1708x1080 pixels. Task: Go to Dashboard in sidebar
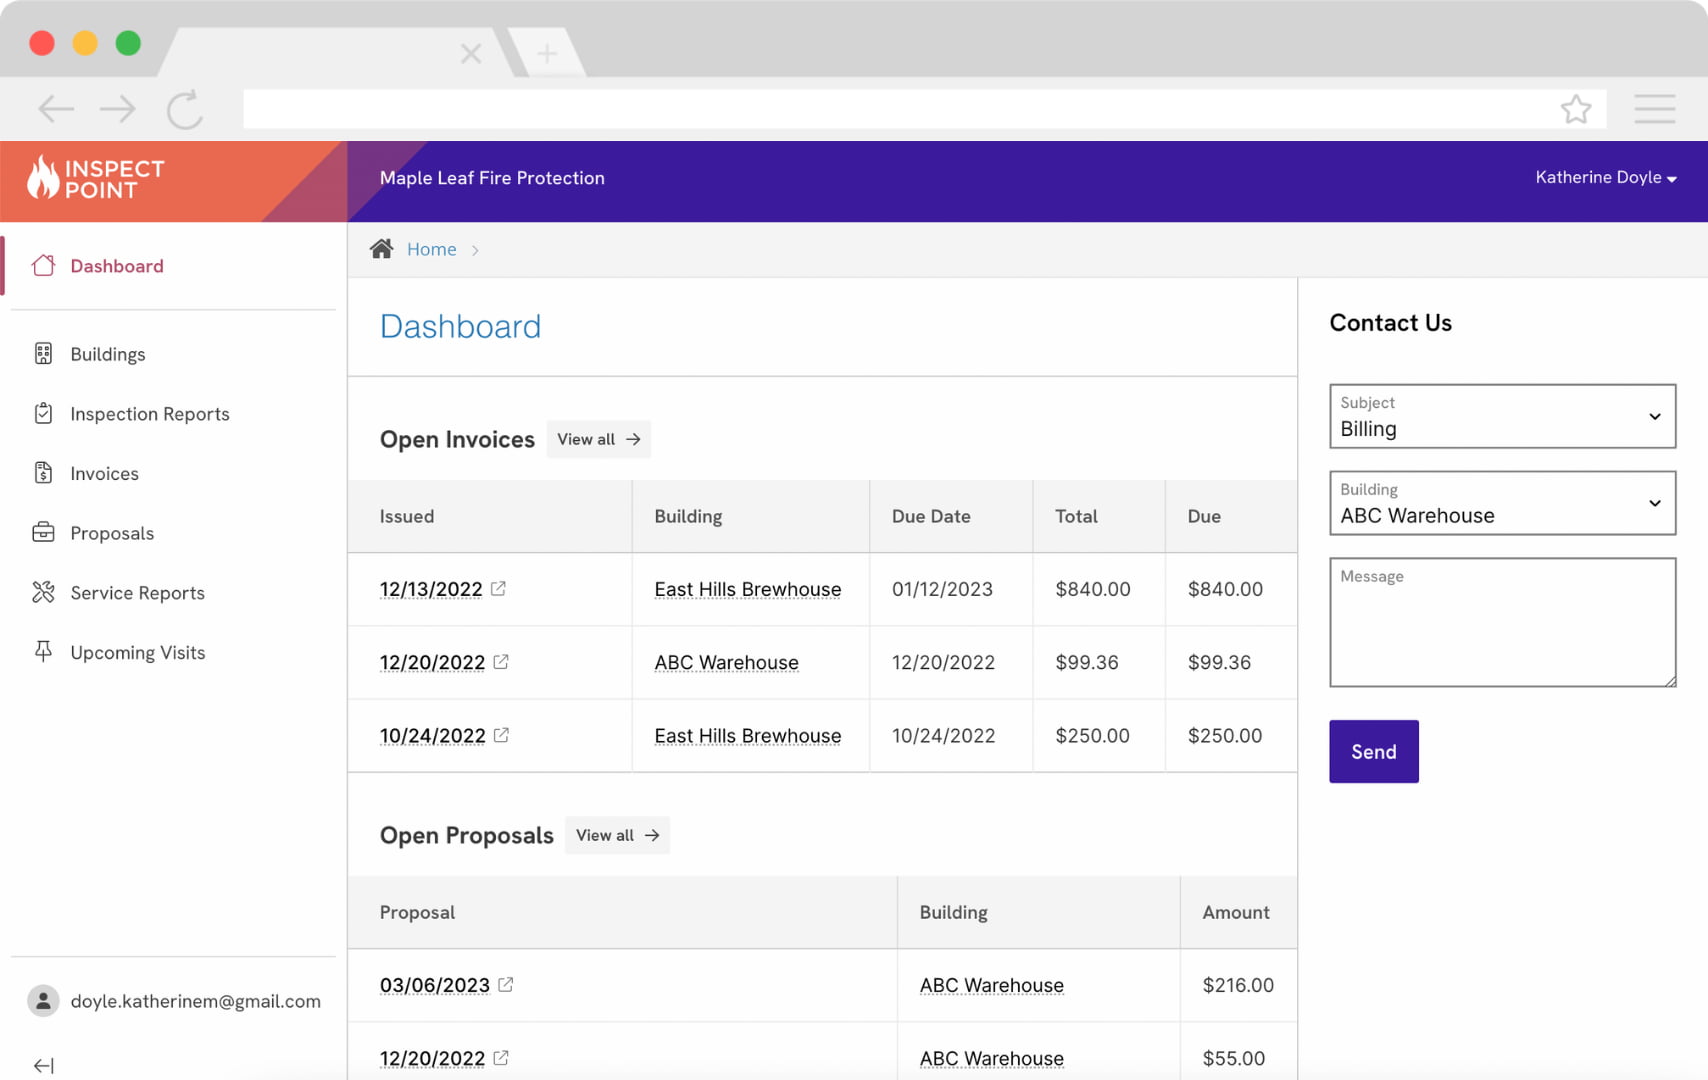pos(117,266)
